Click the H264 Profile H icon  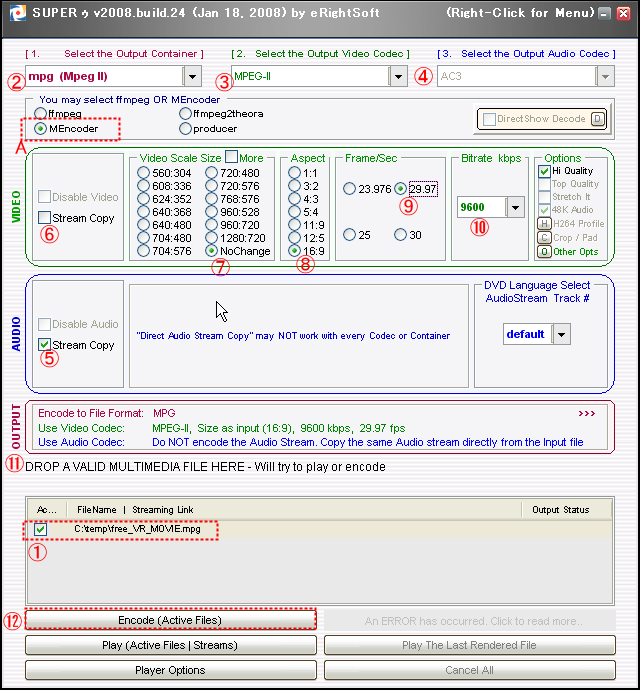coord(543,224)
